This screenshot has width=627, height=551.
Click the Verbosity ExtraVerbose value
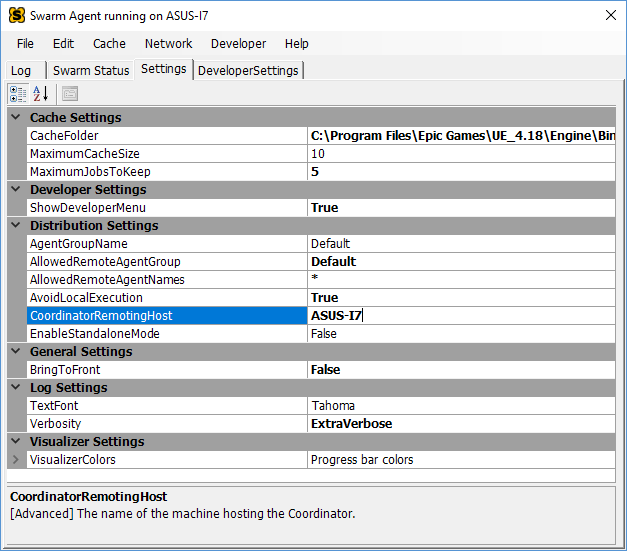[461, 424]
